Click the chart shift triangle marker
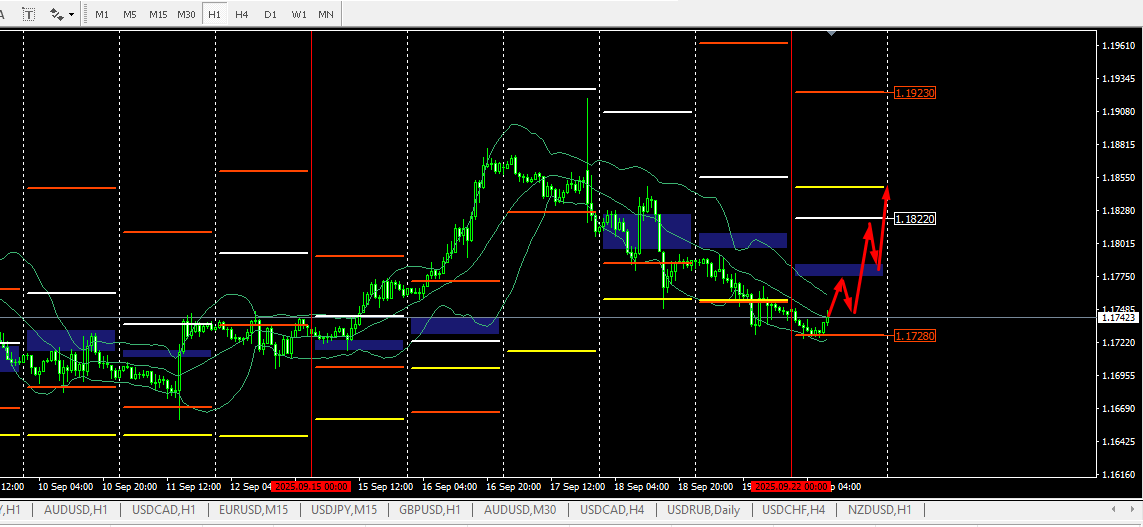The width and height of the screenshot is (1143, 527). click(832, 34)
